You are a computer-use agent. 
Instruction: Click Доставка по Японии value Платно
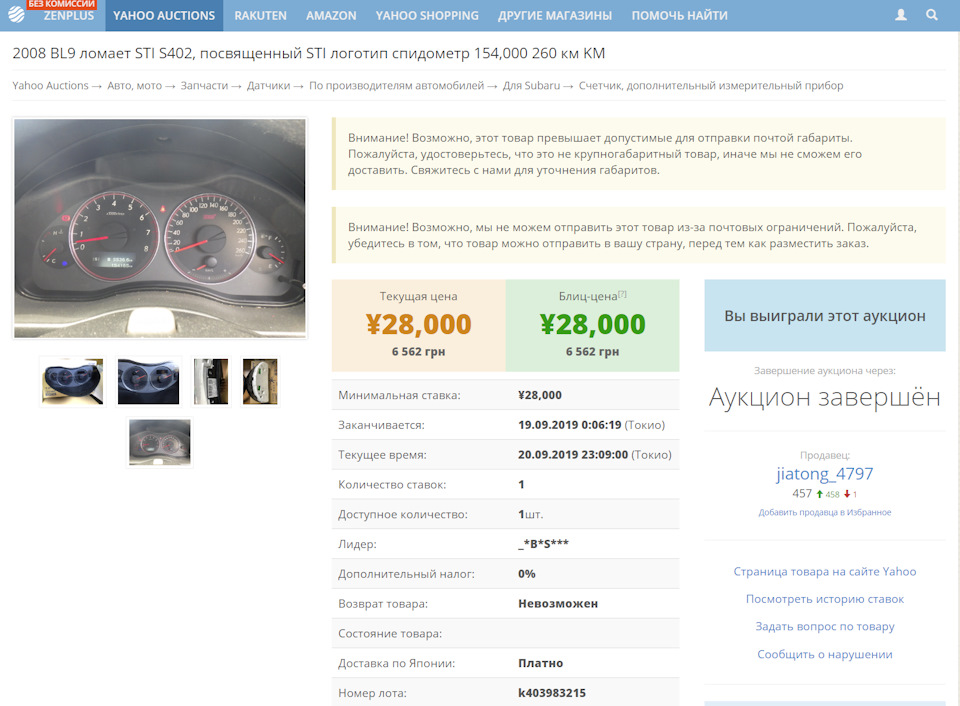pos(541,663)
